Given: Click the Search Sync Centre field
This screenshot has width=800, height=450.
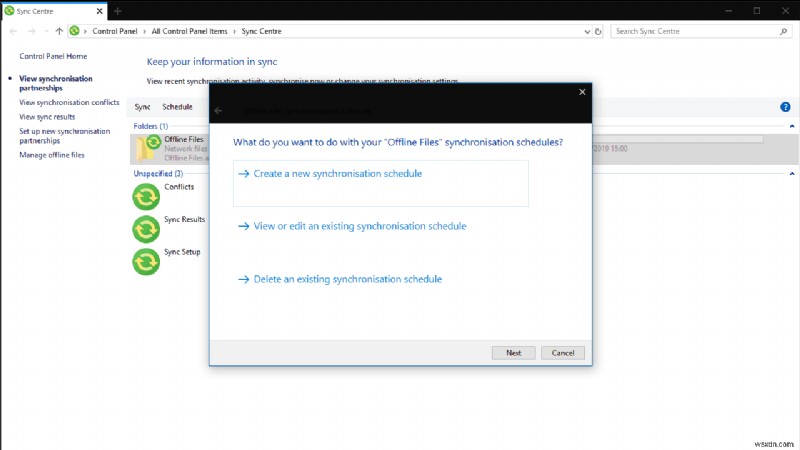Looking at the screenshot, I should (x=700, y=31).
